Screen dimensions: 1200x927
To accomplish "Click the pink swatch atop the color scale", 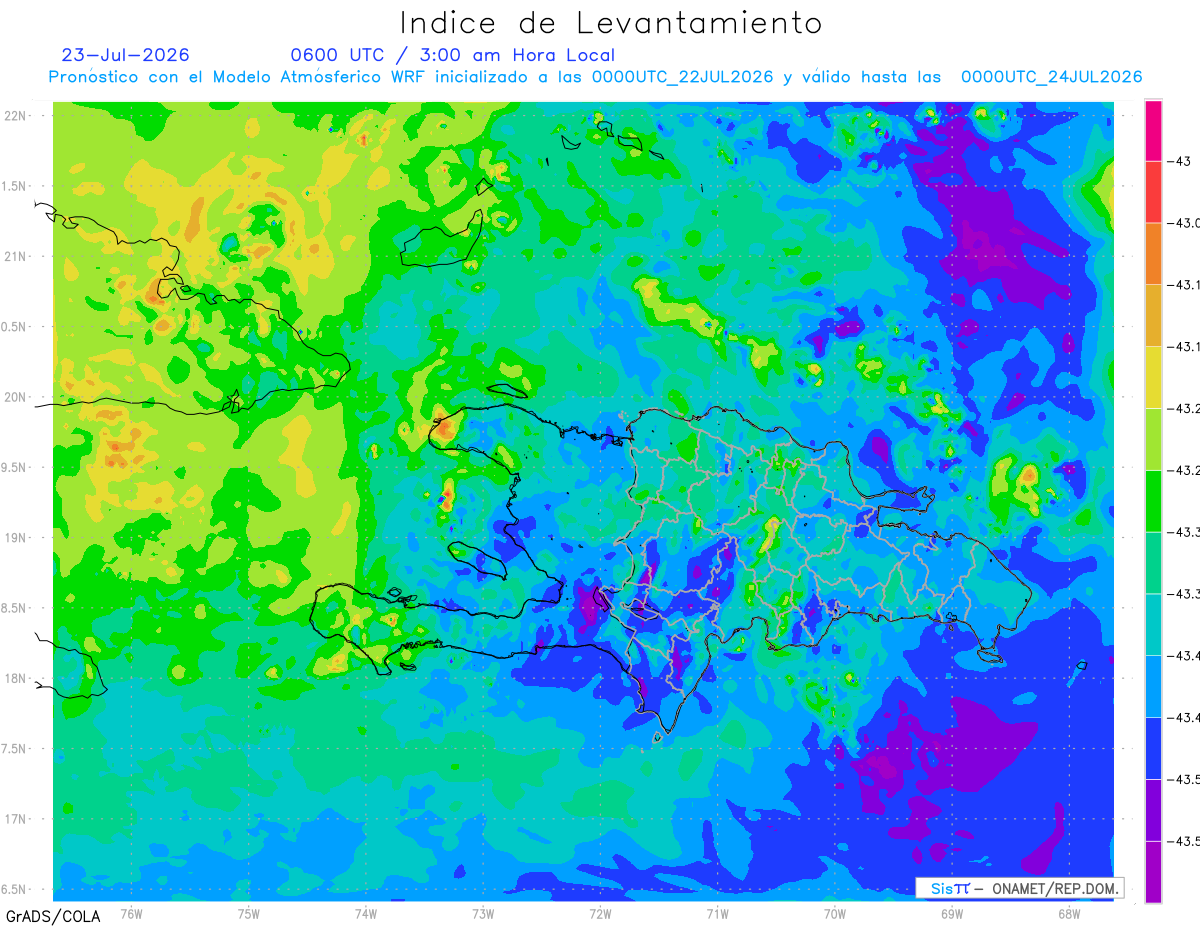I will [x=1153, y=131].
